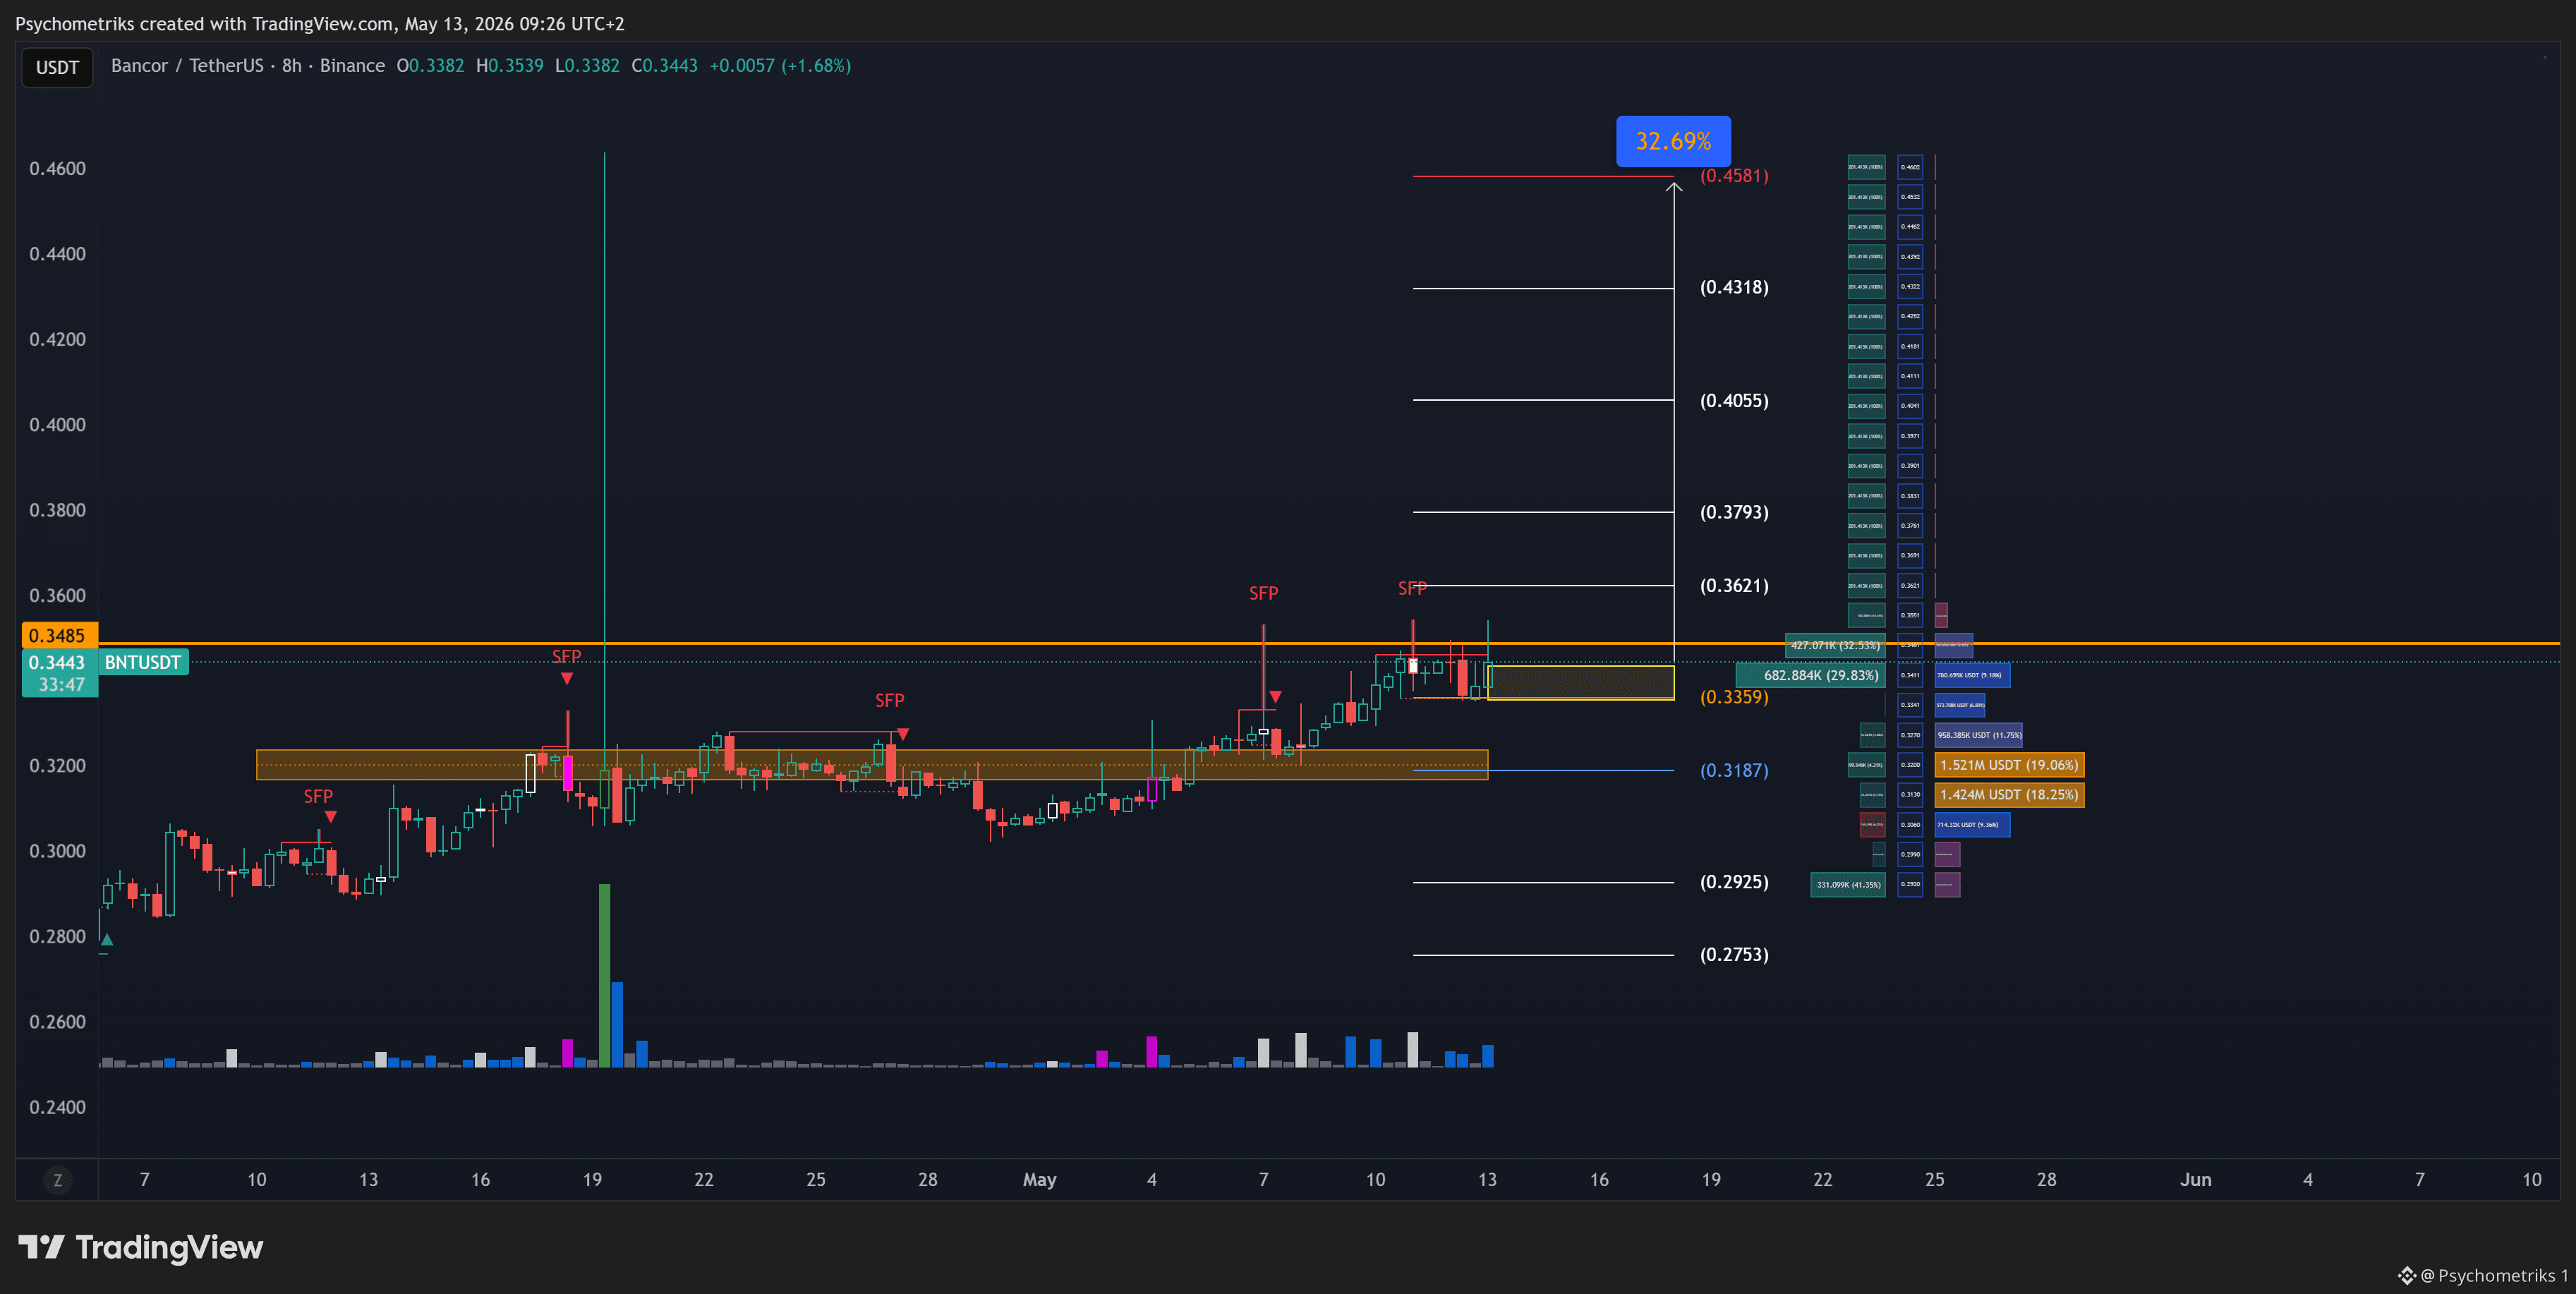Click the Psychometriks TradingView.com header caption
This screenshot has height=1294, width=2576.
pos(320,24)
